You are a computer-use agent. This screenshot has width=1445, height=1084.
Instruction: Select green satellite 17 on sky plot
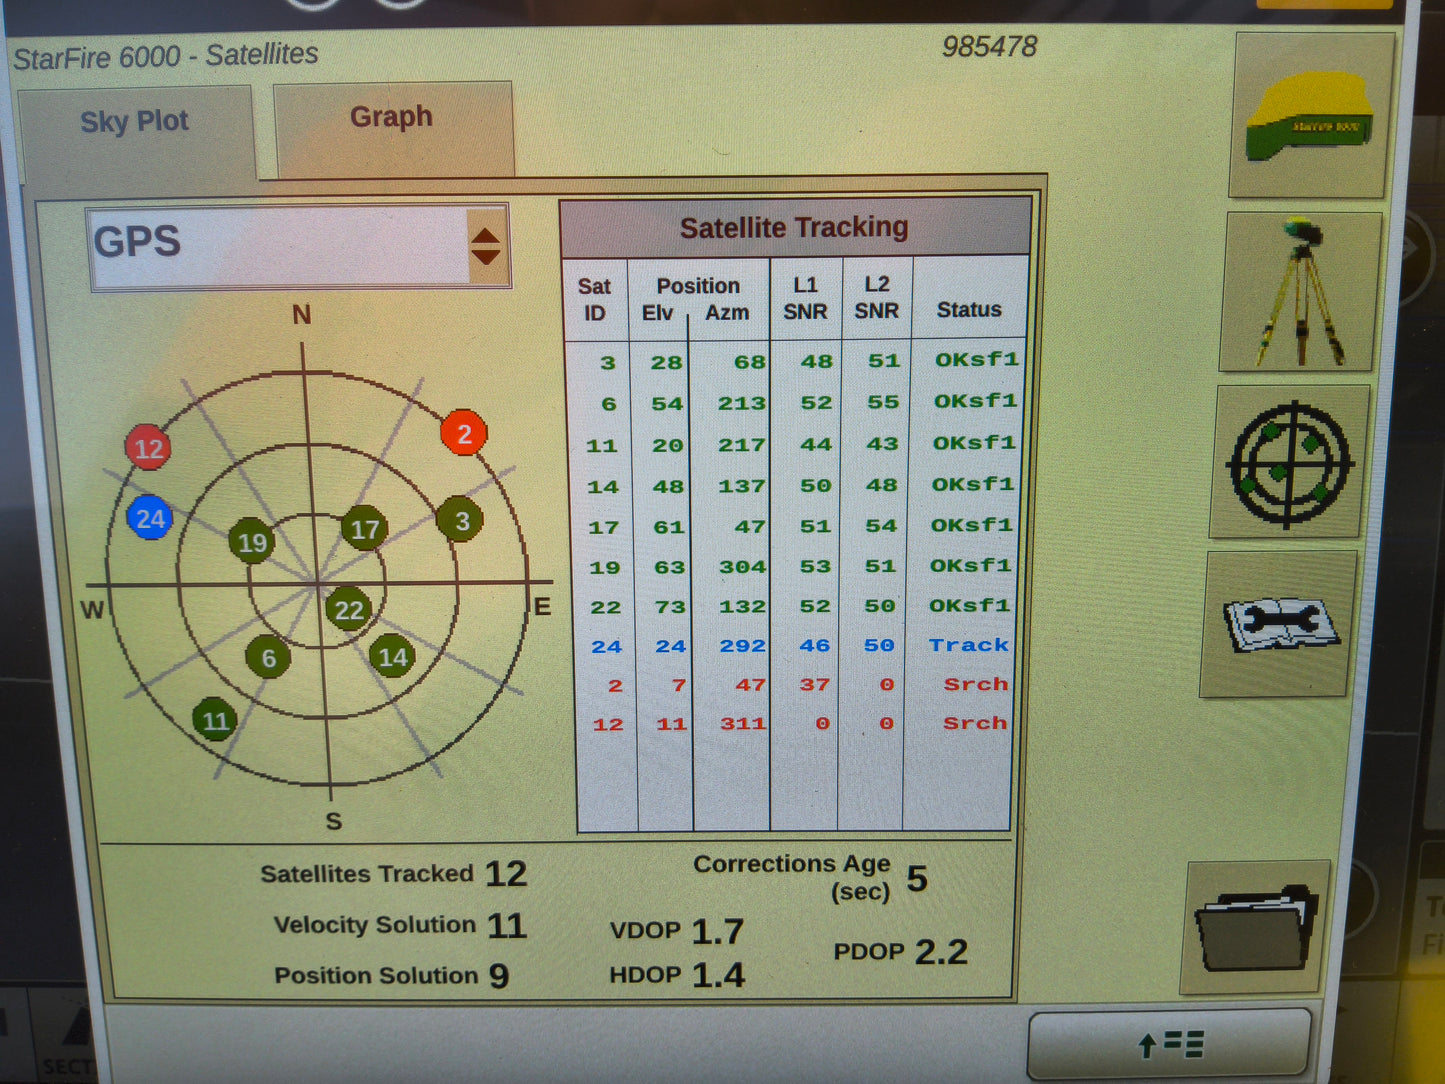pyautogui.click(x=364, y=529)
